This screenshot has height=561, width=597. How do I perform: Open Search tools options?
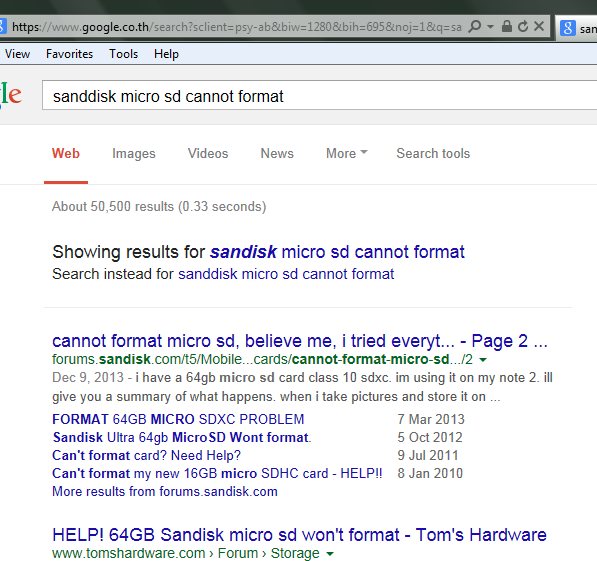pos(433,153)
